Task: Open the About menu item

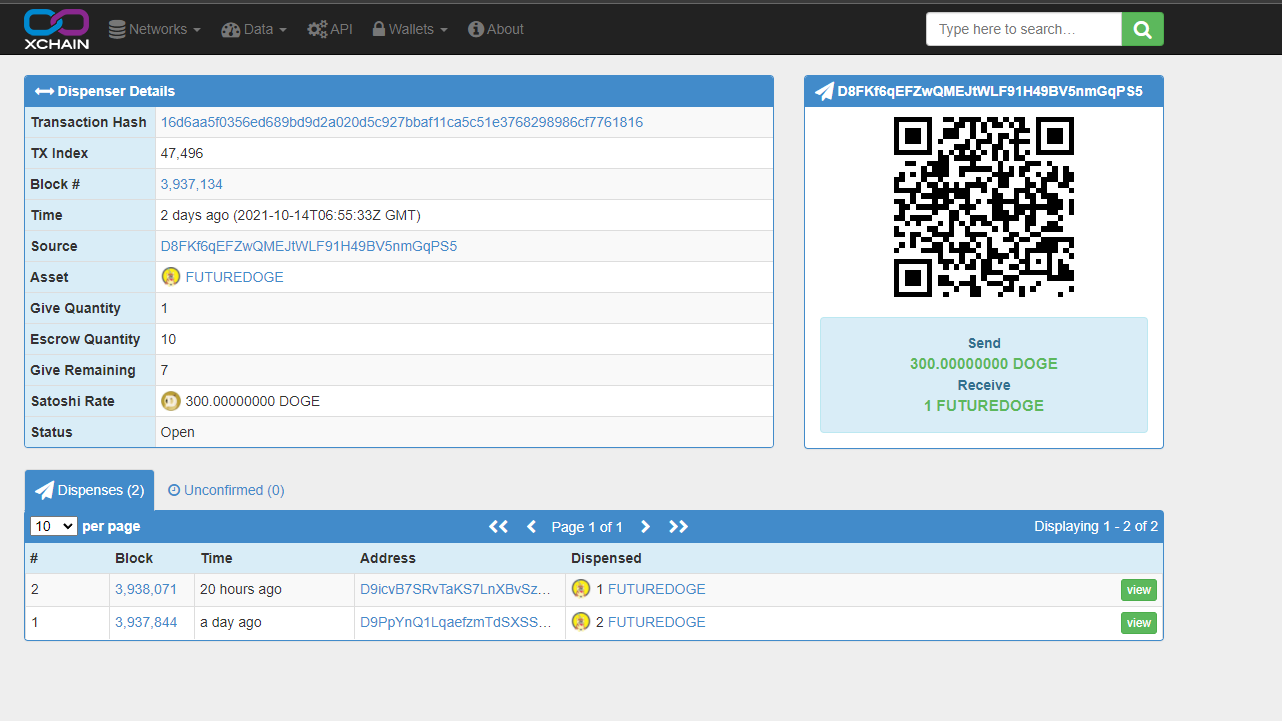Action: (496, 29)
